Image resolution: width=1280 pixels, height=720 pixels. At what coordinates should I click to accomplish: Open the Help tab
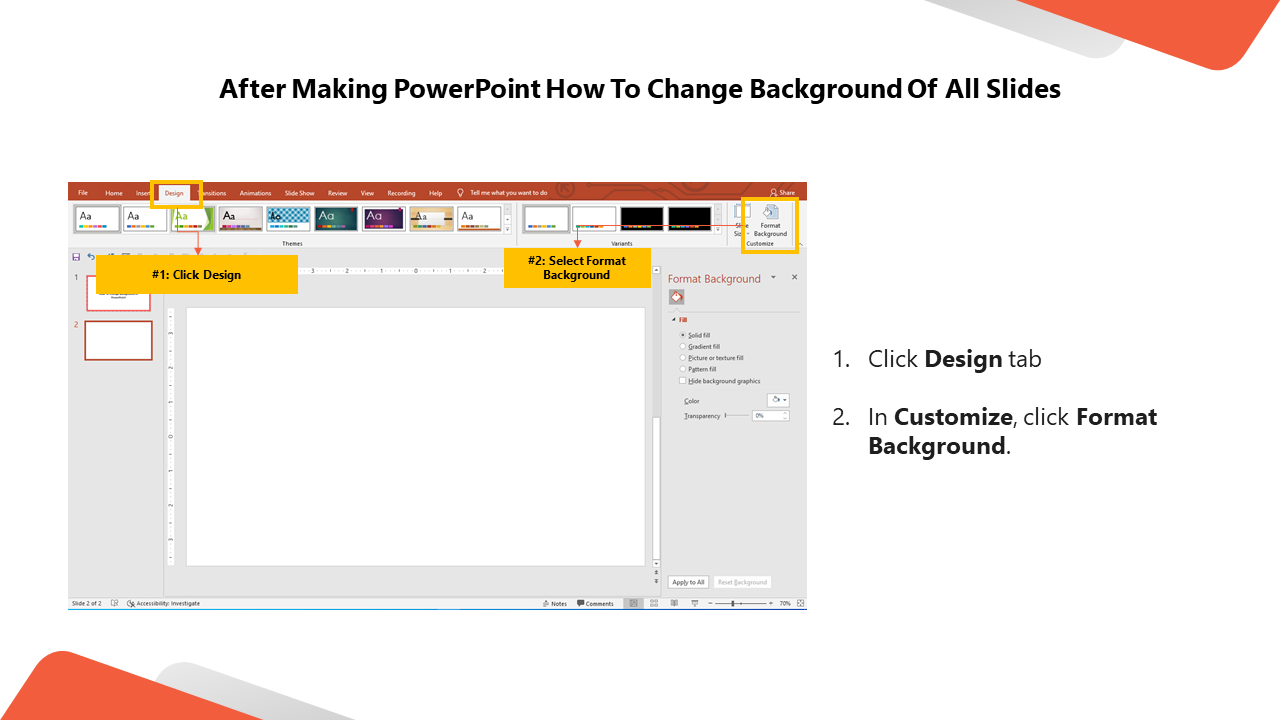[x=435, y=193]
